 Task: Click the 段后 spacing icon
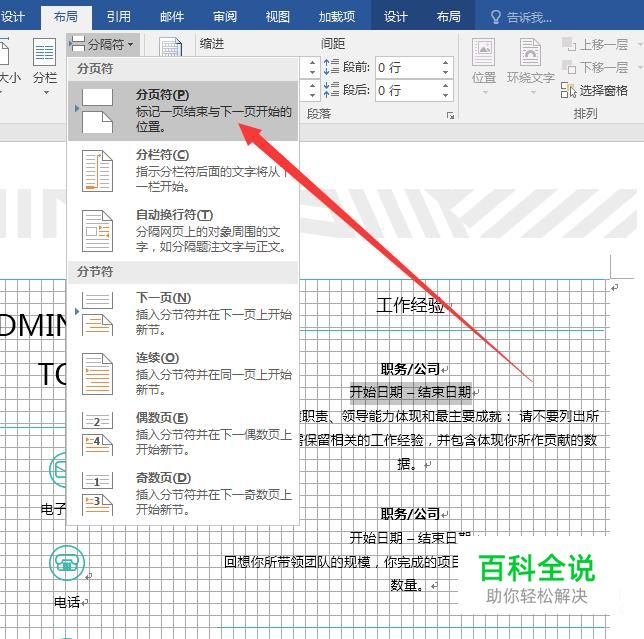[331, 90]
